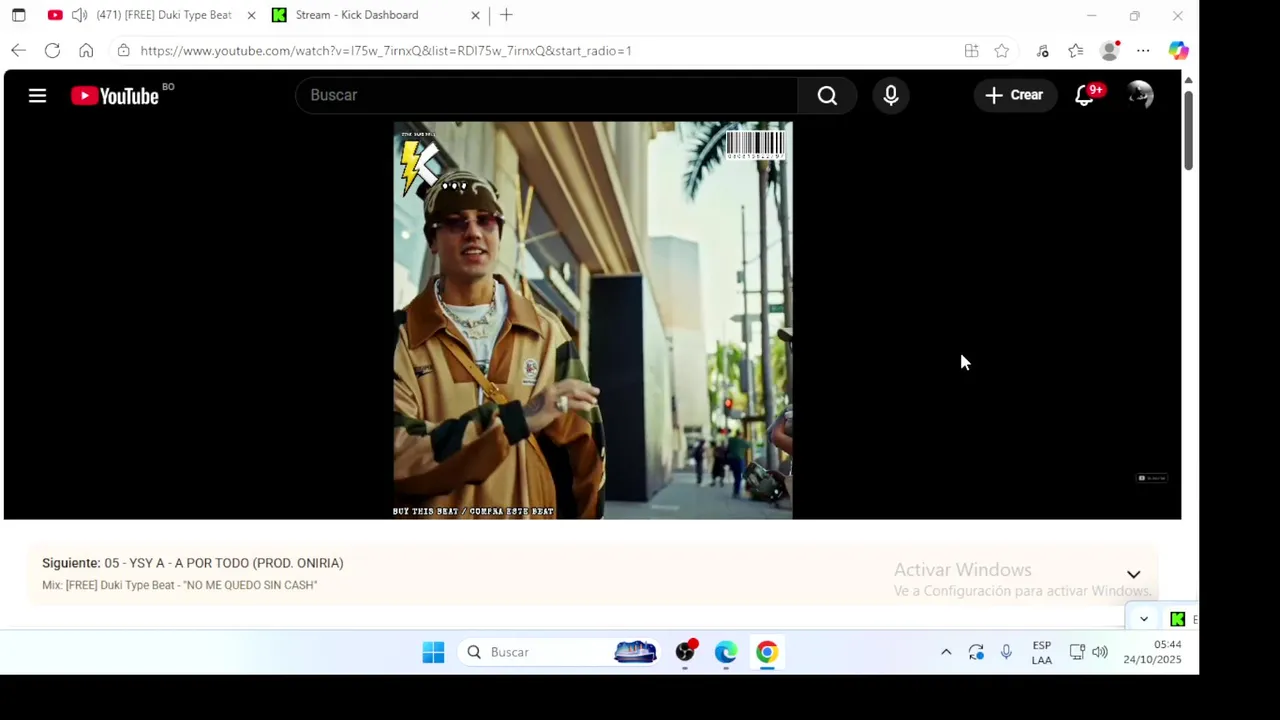The height and width of the screenshot is (720, 1280).
Task: Go back in browser history
Action: click(18, 50)
